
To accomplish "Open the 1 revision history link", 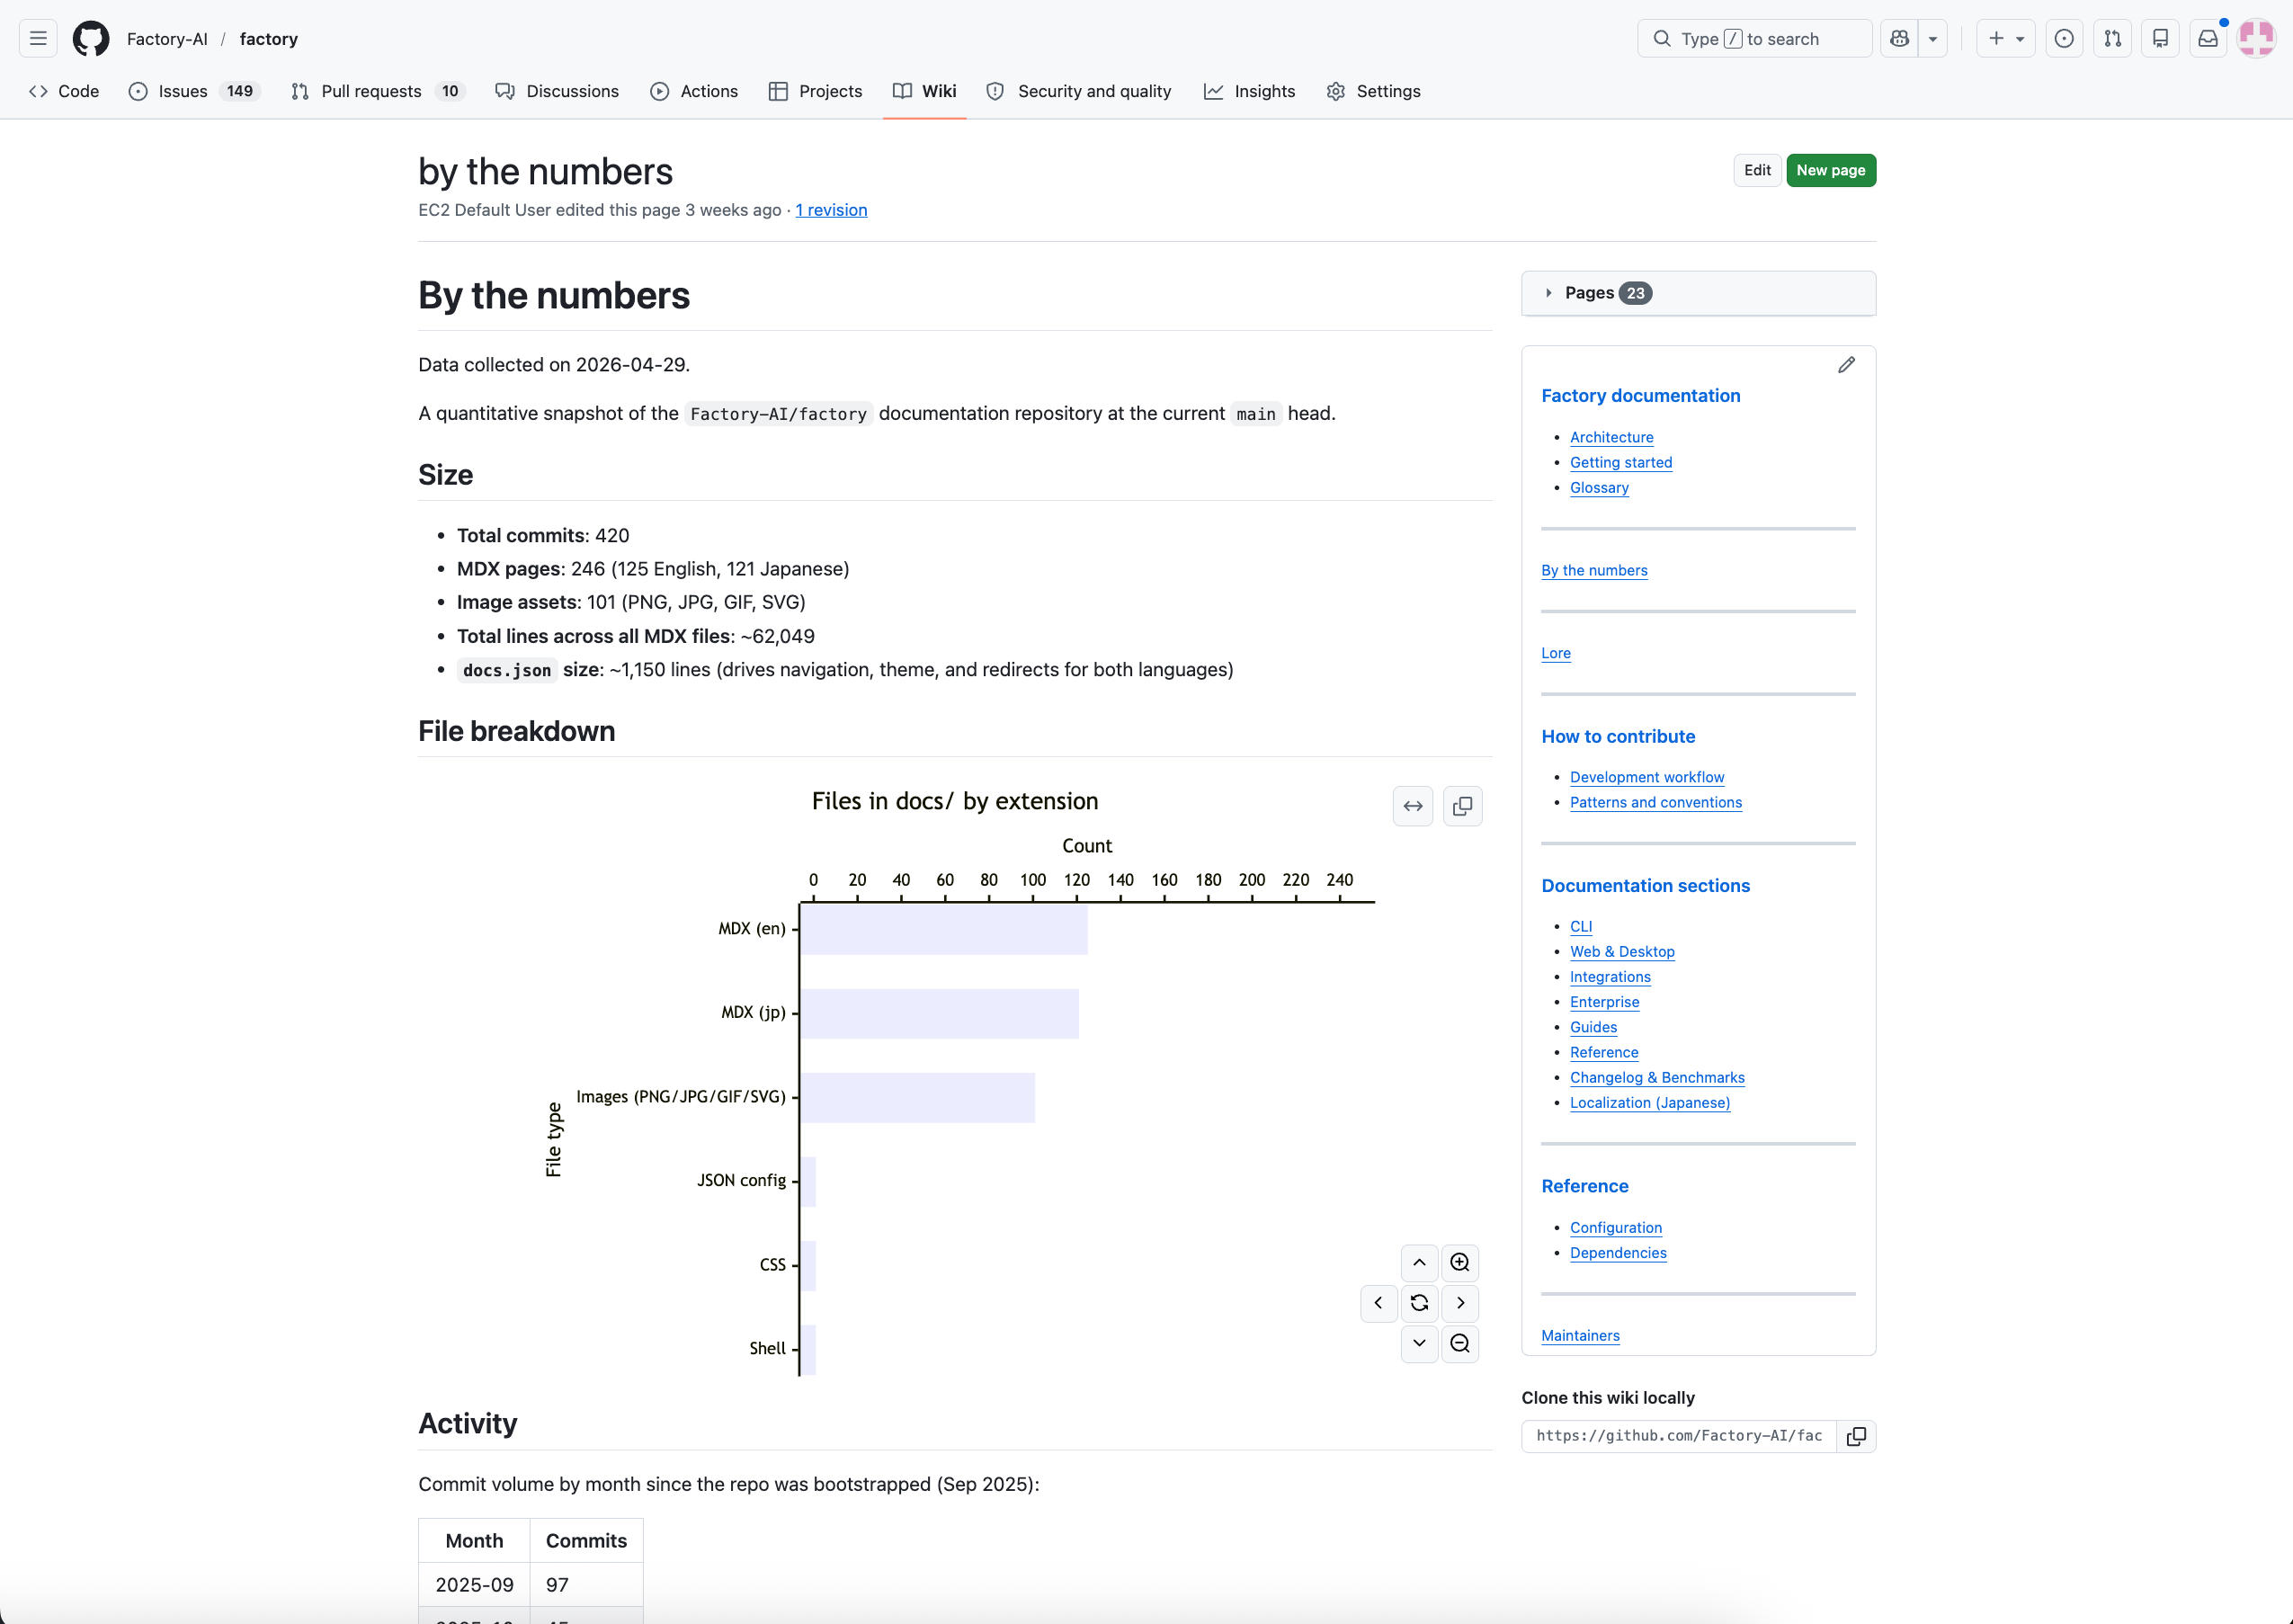I will point(831,210).
